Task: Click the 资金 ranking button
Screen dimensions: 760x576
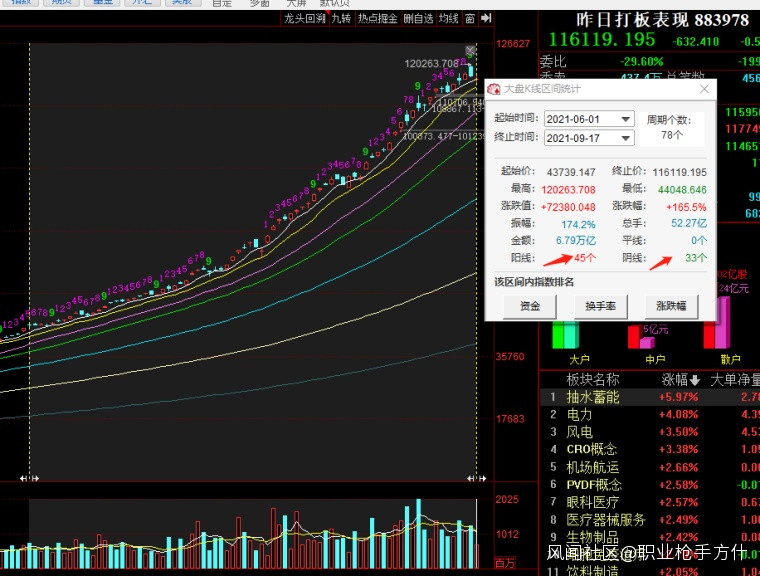Action: click(529, 306)
